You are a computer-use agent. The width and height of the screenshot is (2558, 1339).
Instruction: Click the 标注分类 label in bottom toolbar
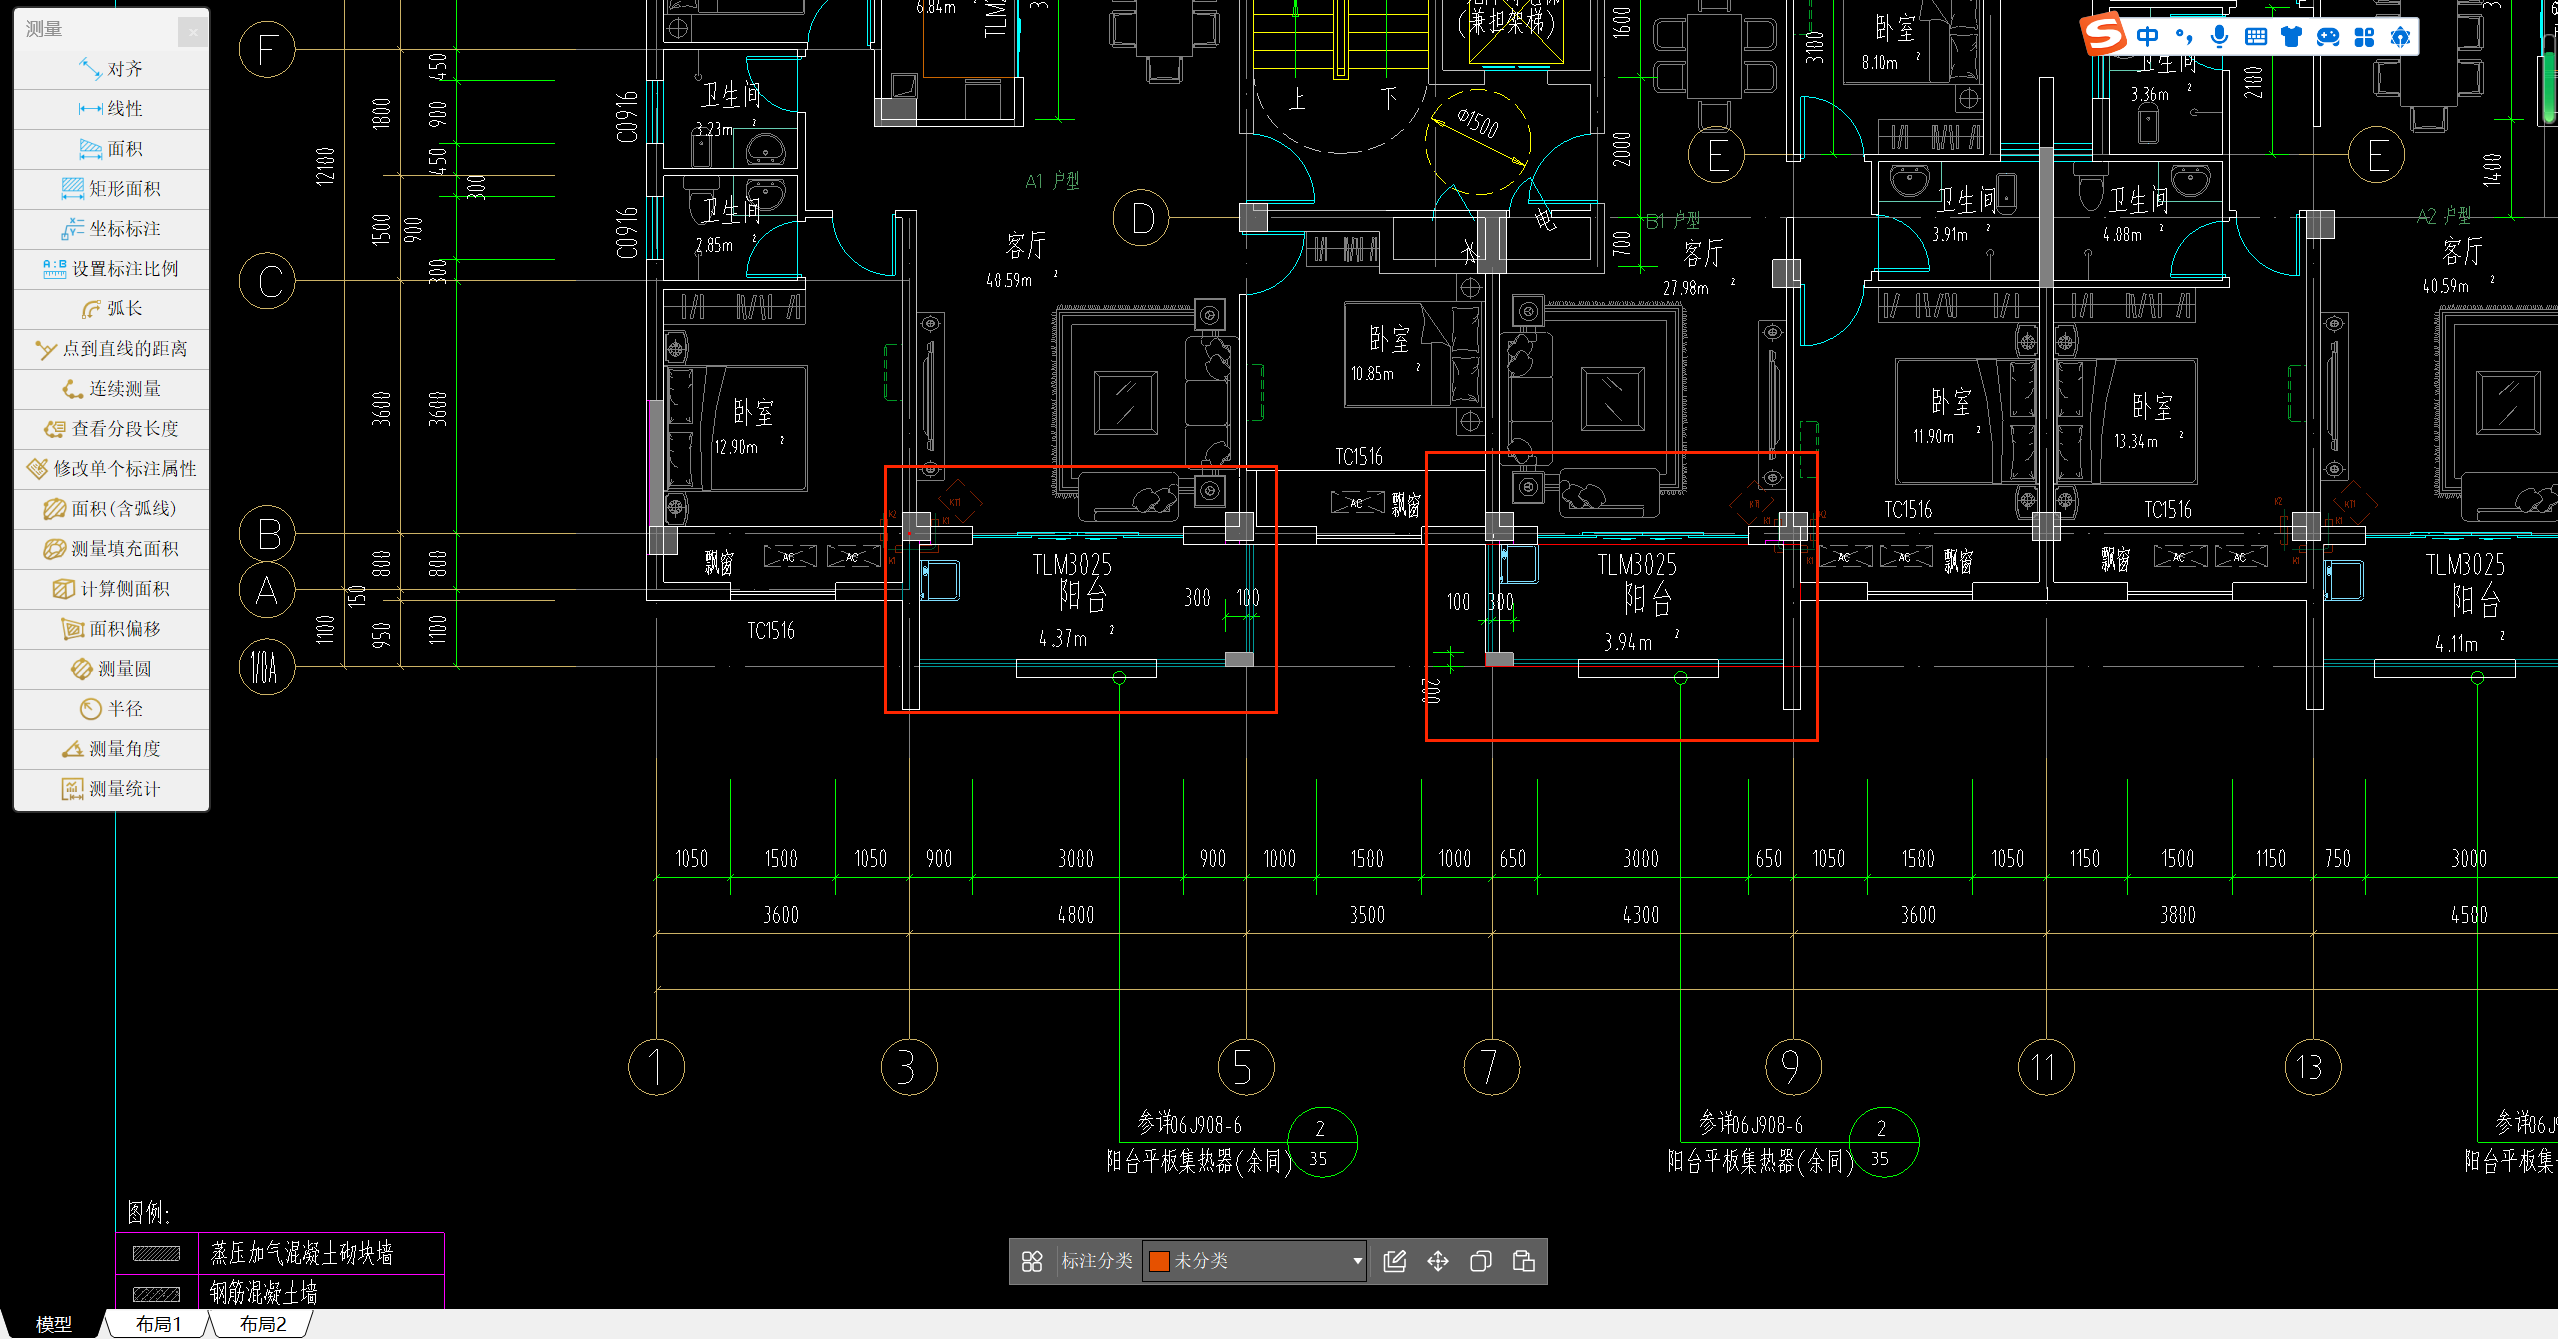(x=1097, y=1261)
